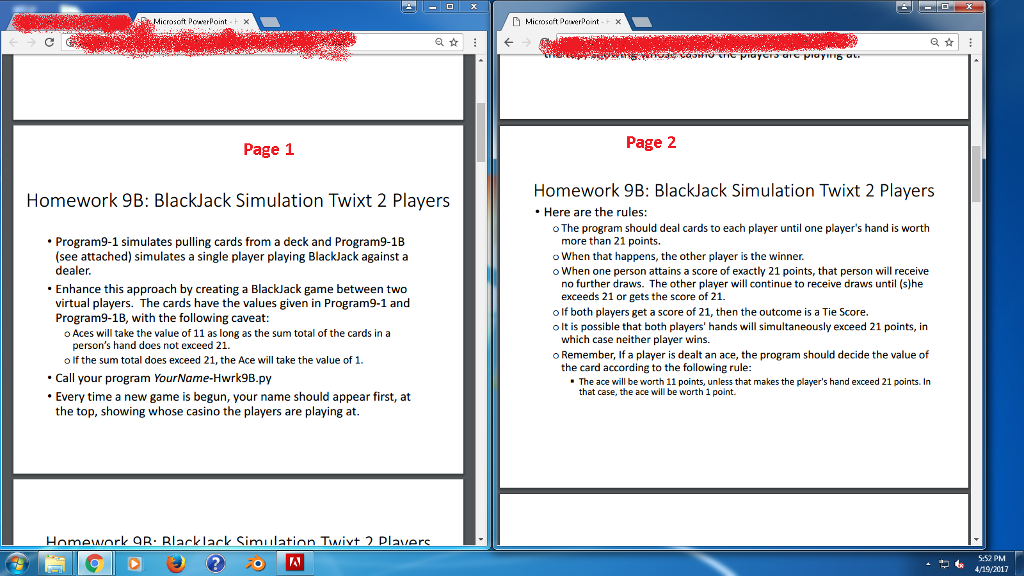The height and width of the screenshot is (576, 1024).
Task: Click the Reload button in the left browser
Action: 48,43
